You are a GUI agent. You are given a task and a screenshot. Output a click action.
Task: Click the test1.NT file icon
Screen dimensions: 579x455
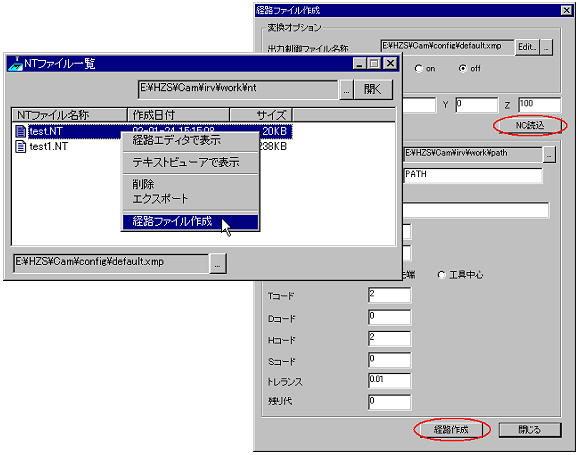pos(21,146)
